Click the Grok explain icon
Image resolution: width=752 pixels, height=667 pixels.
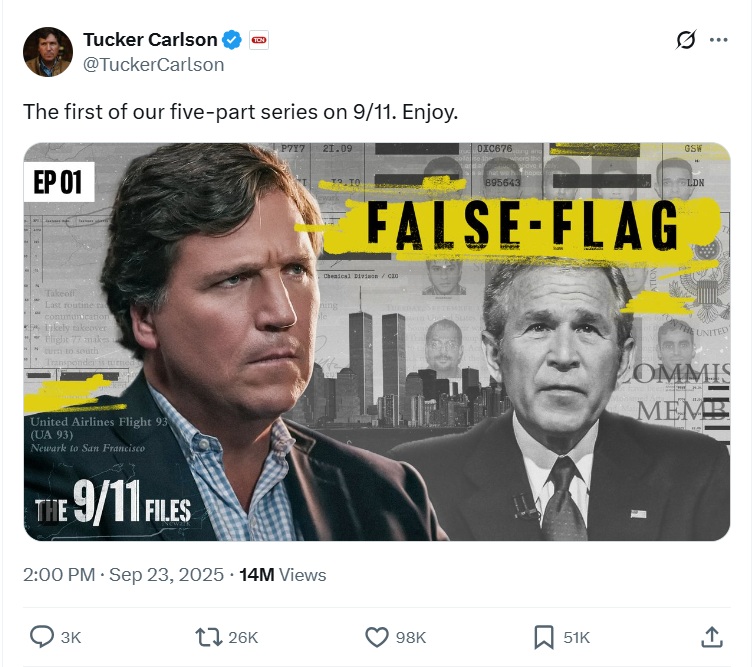pos(686,40)
